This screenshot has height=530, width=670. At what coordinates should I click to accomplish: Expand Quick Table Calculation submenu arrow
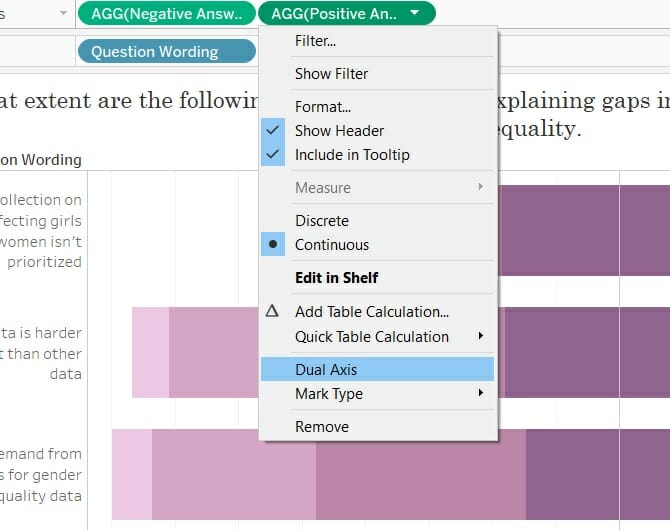481,336
